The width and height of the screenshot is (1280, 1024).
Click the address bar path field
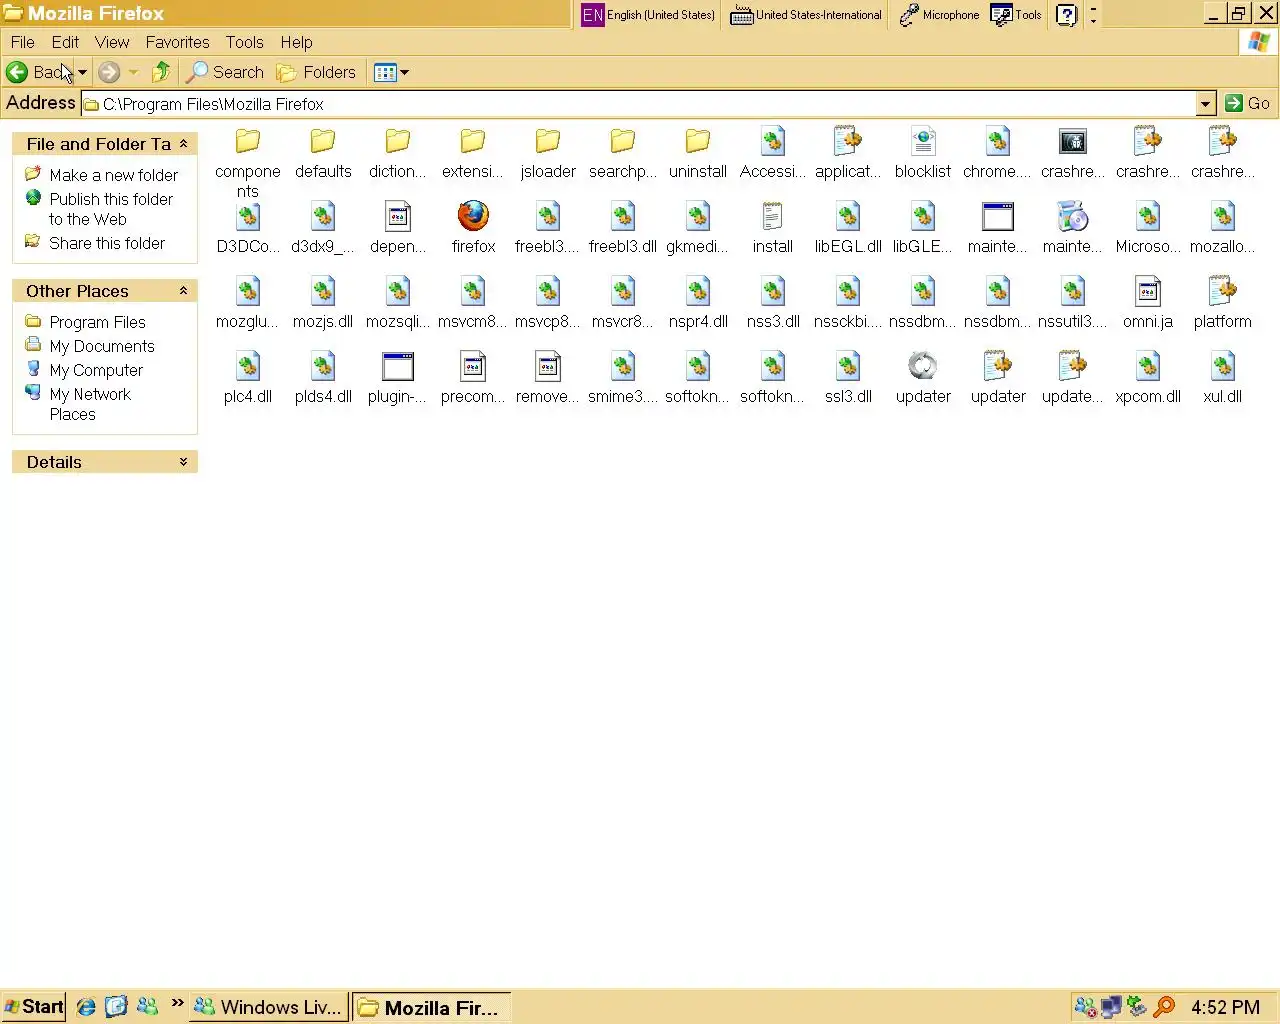pyautogui.click(x=638, y=103)
